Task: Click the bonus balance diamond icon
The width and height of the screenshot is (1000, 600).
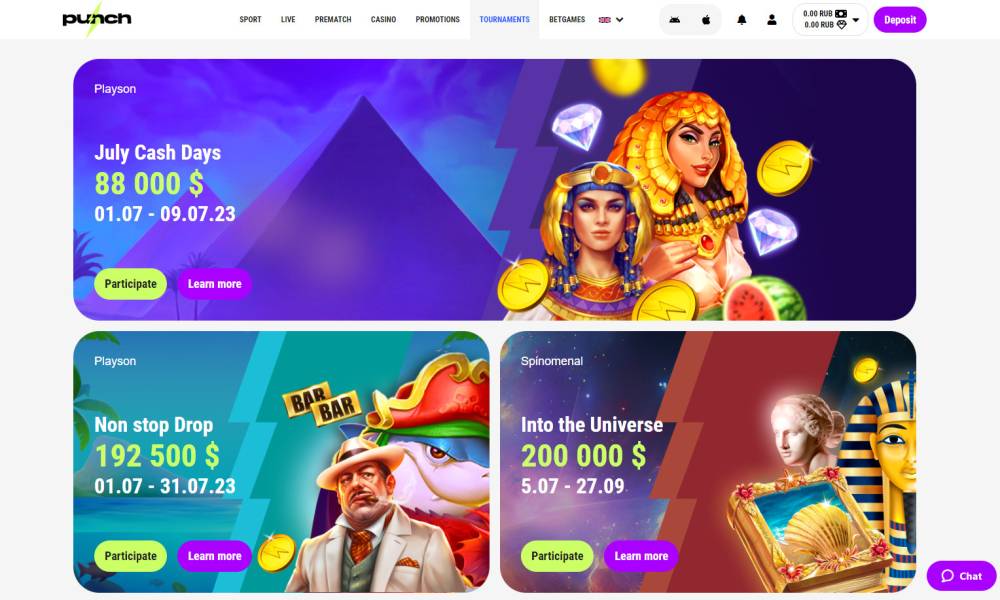Action: [841, 25]
